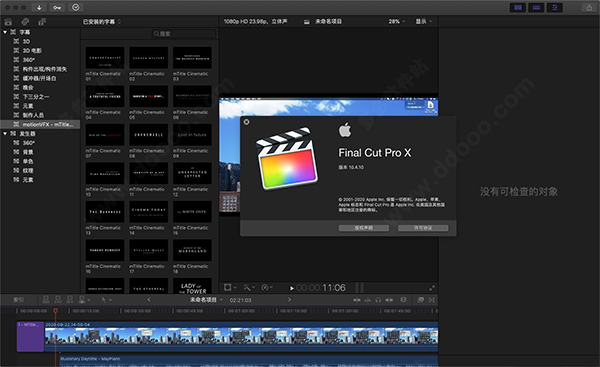Select the mTitle Cinematic 09 thumbnail

[192, 135]
